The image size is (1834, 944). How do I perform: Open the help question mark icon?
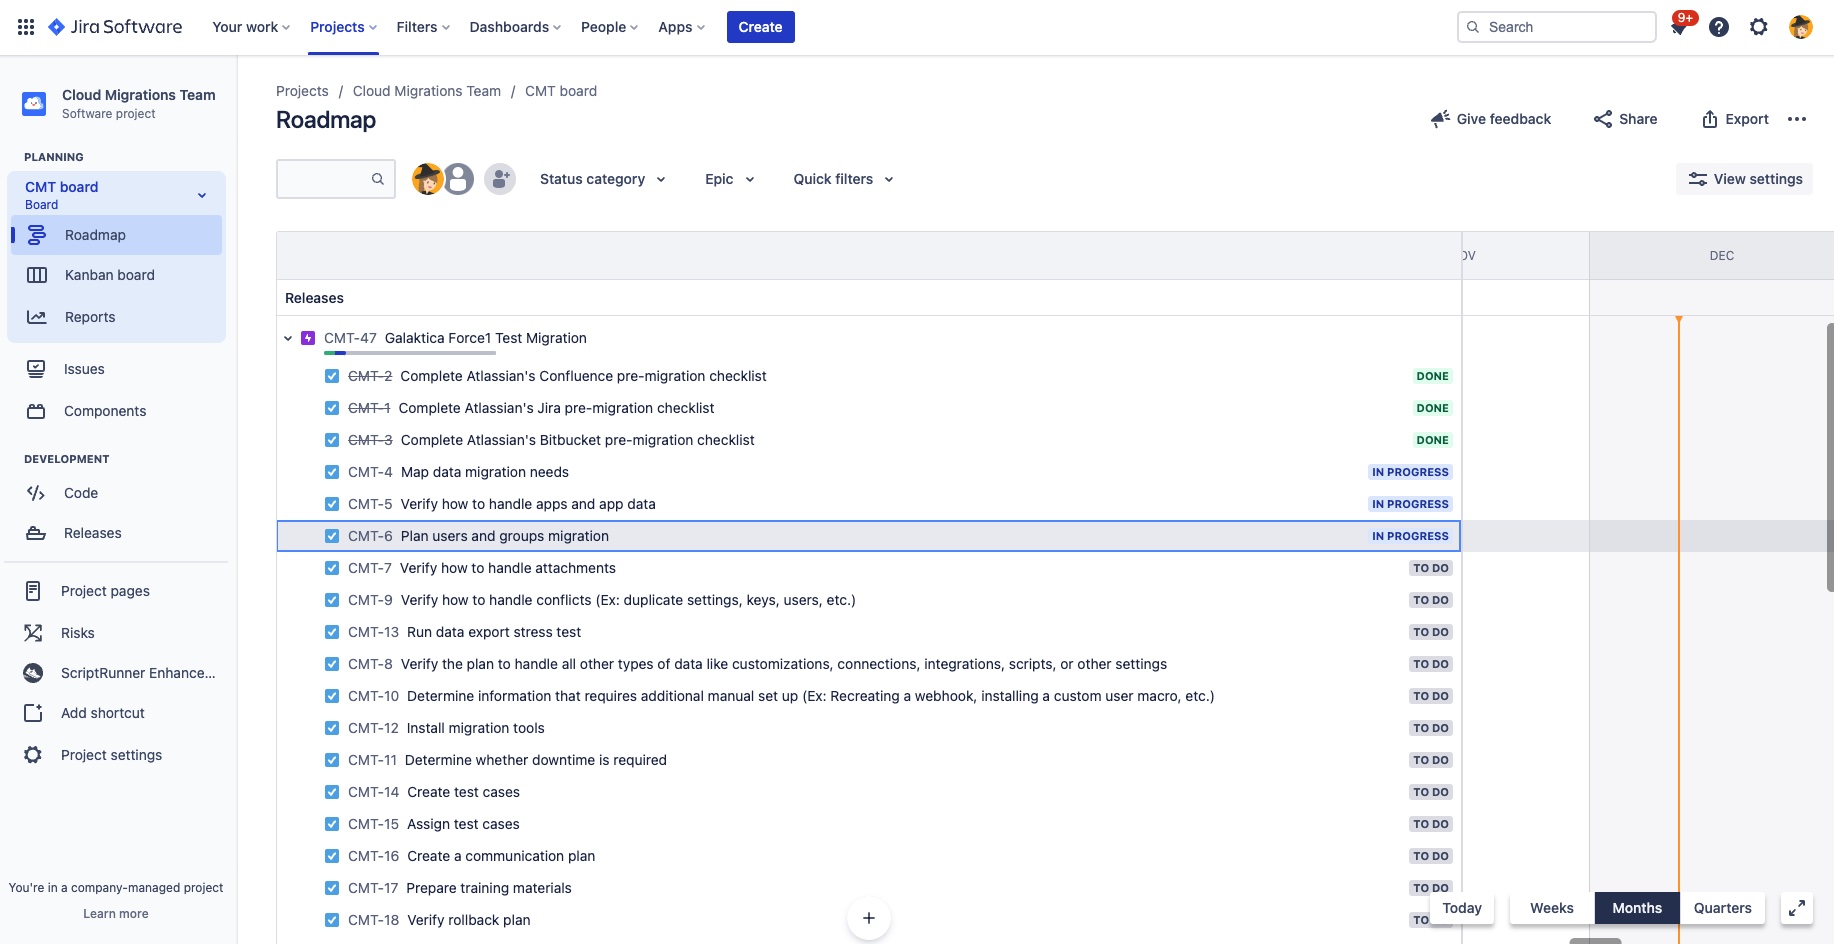tap(1719, 27)
